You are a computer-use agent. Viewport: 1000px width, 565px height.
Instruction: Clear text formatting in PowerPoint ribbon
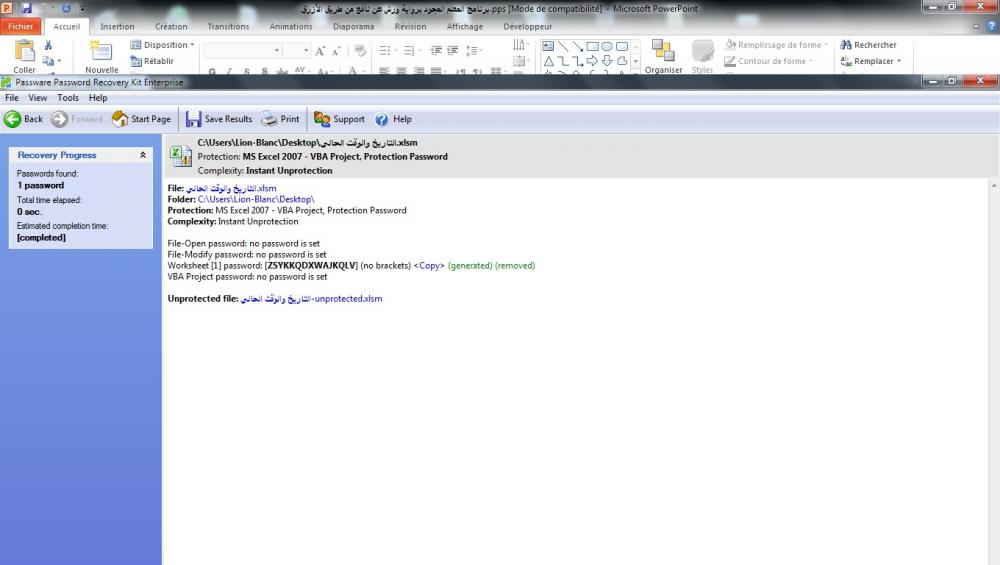(360, 50)
